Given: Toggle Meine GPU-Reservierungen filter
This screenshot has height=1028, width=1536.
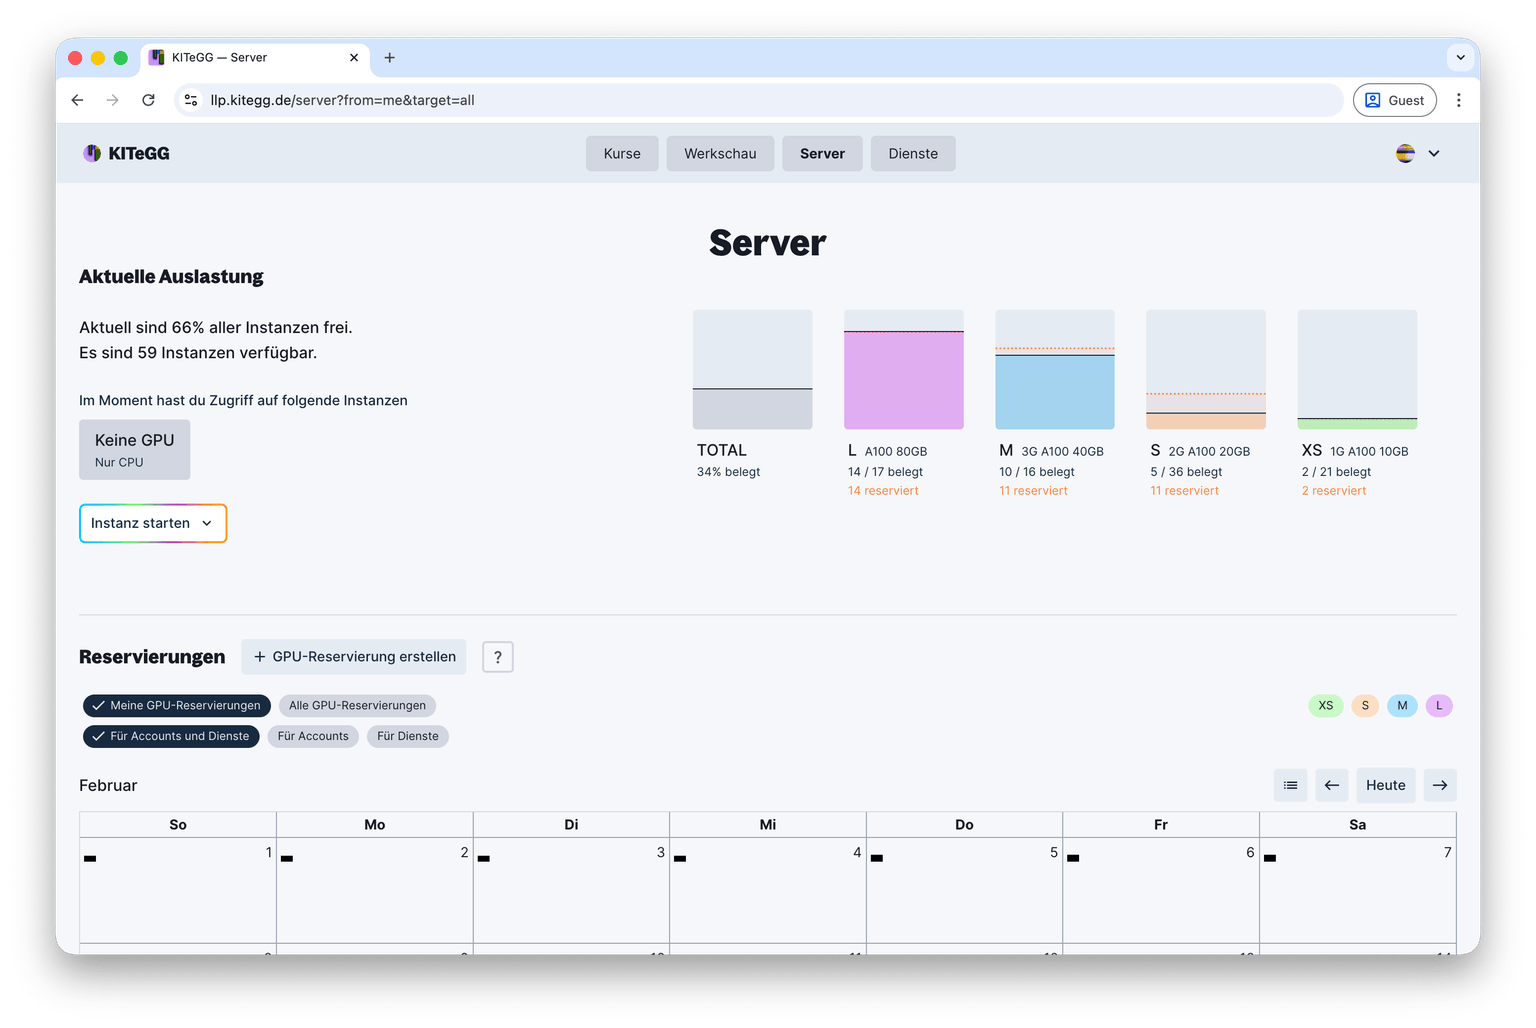Looking at the screenshot, I should (177, 705).
